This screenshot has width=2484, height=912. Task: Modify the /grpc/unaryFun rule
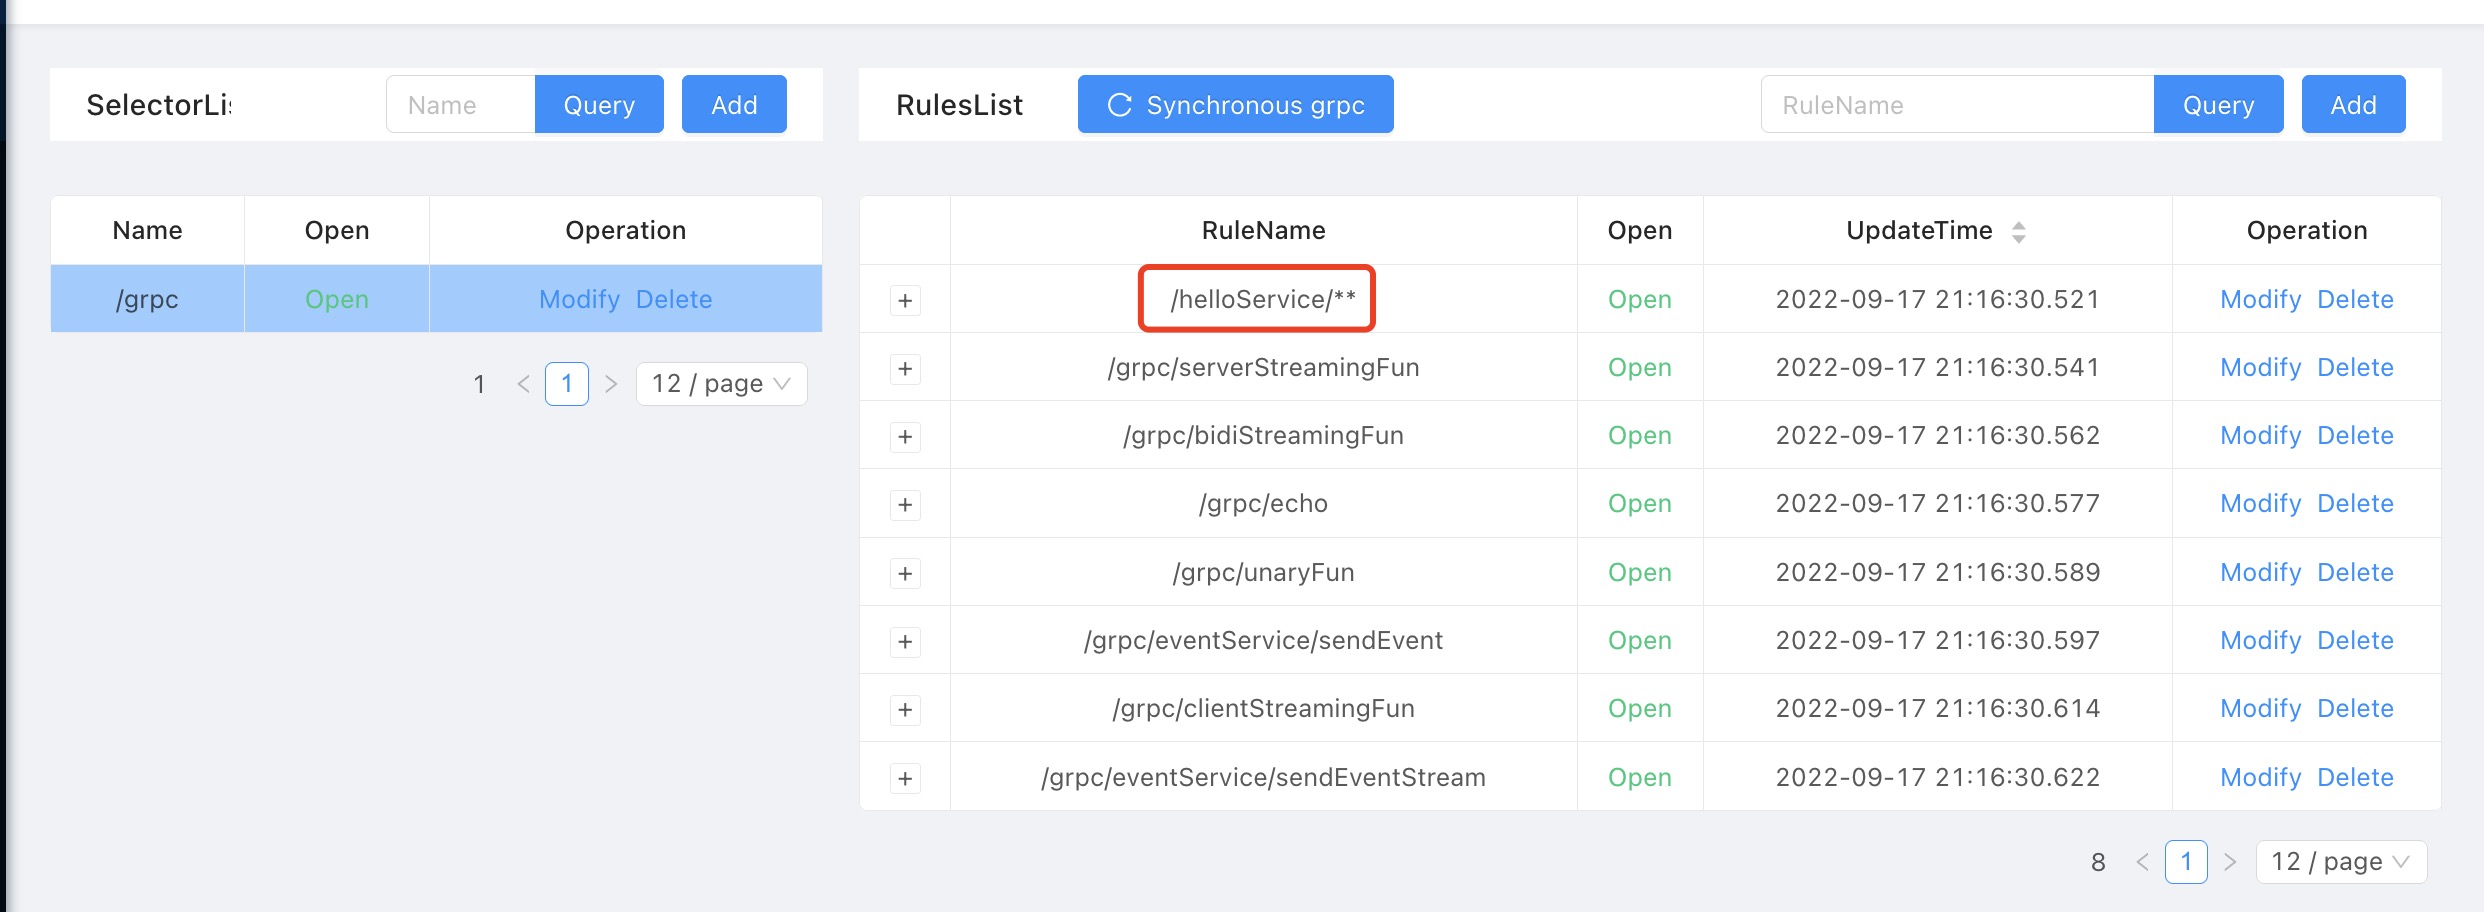pos(2260,572)
